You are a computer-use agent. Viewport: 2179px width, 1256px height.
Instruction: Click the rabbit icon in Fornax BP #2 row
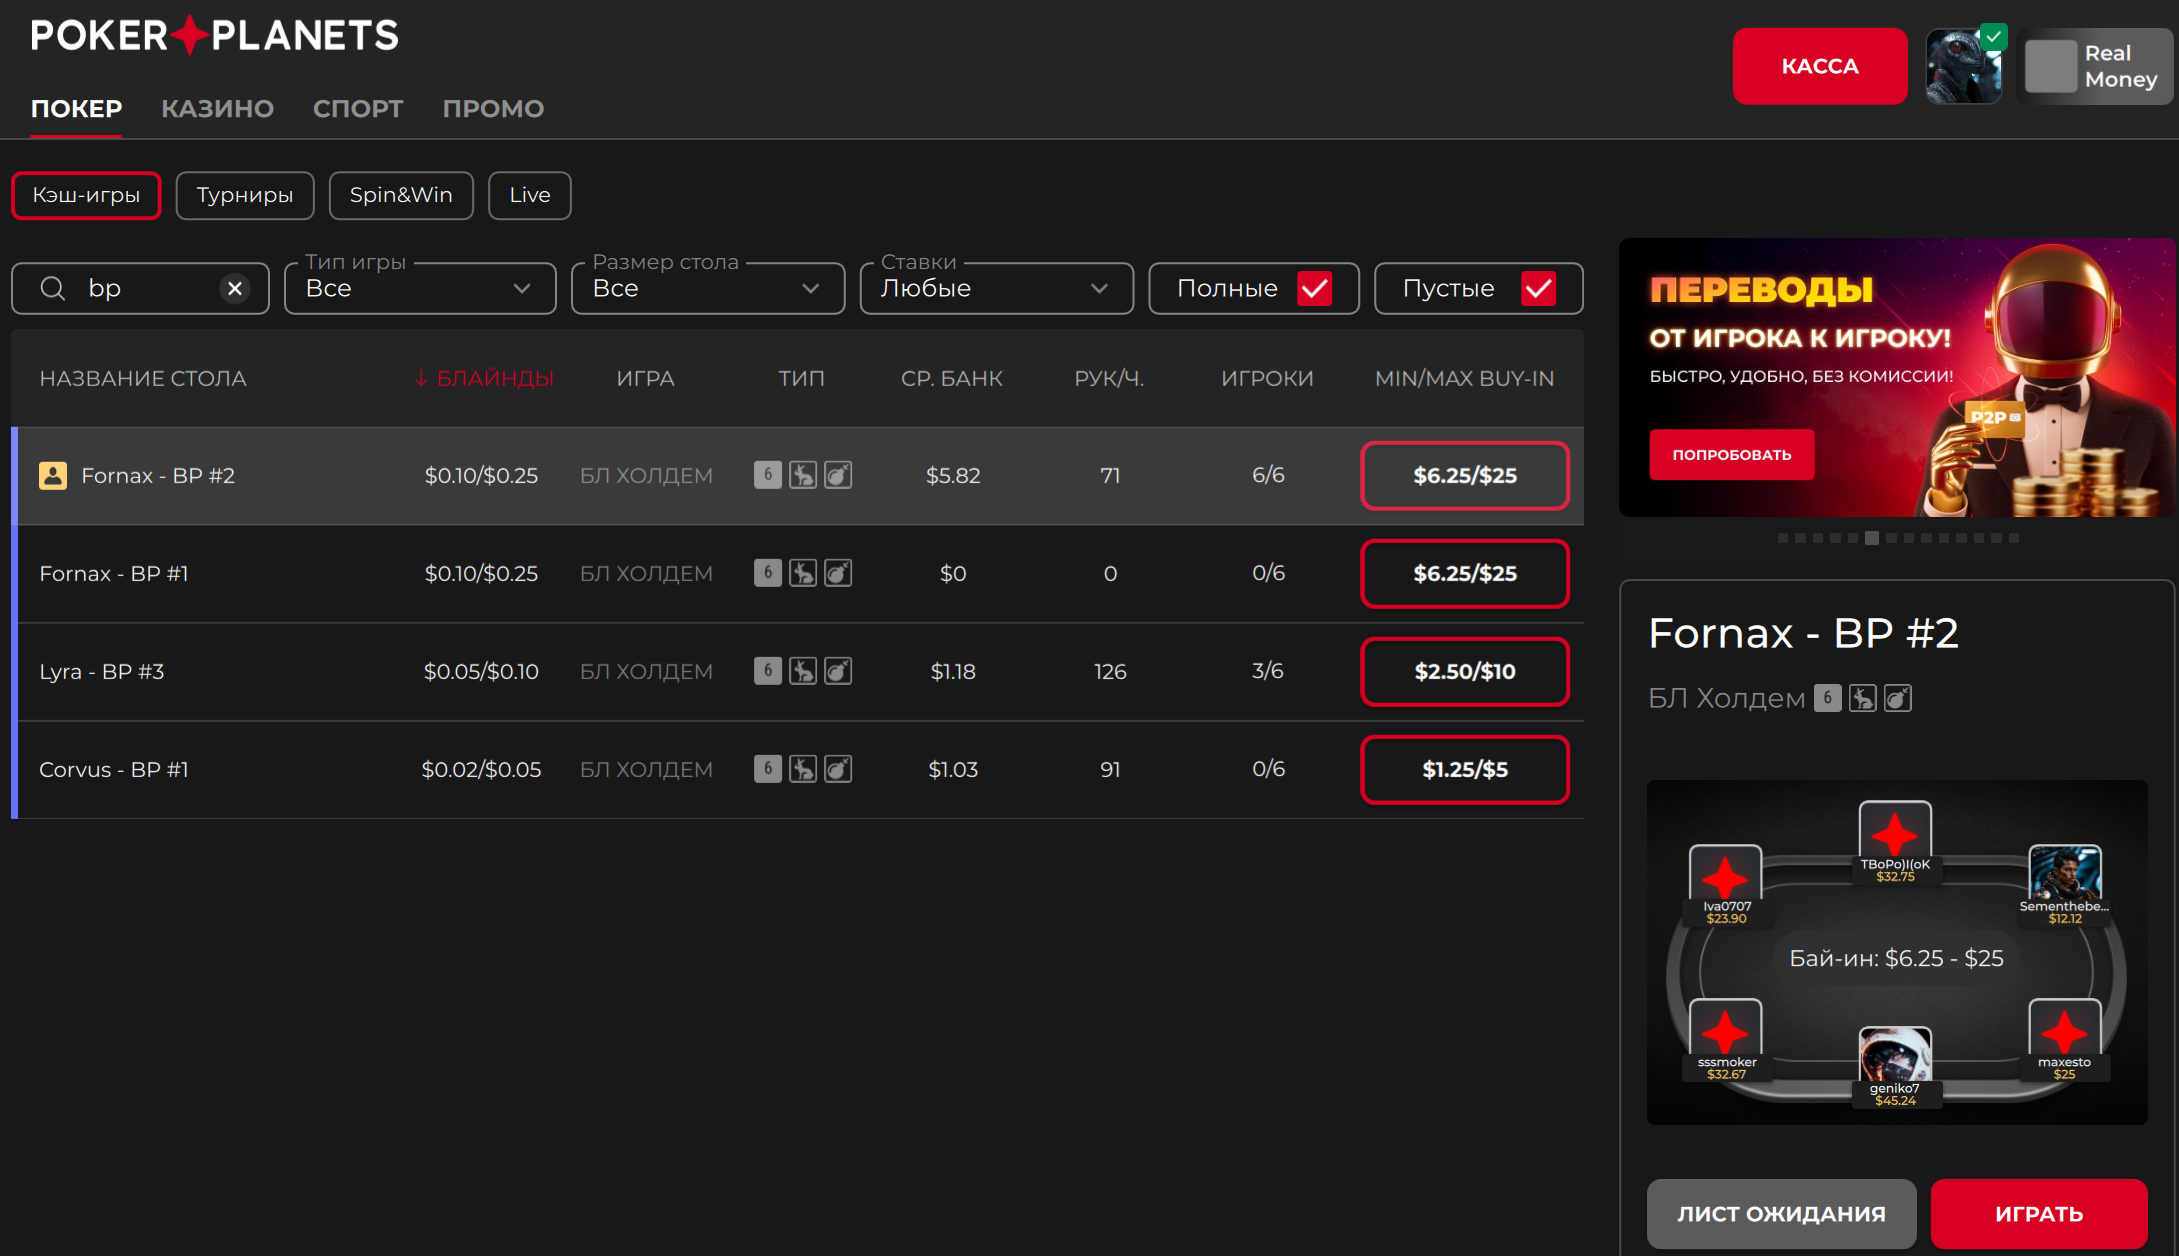(x=803, y=475)
